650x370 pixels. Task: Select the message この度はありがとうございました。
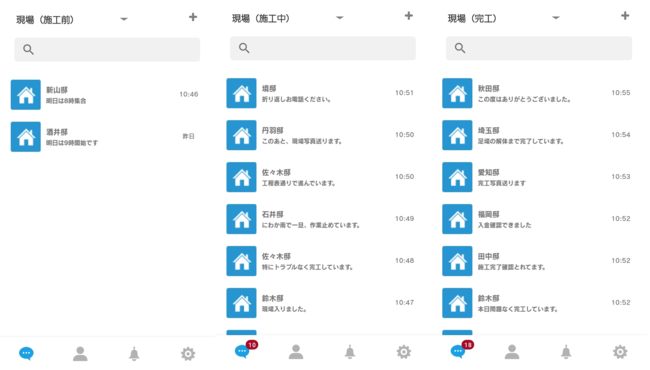tap(524, 99)
